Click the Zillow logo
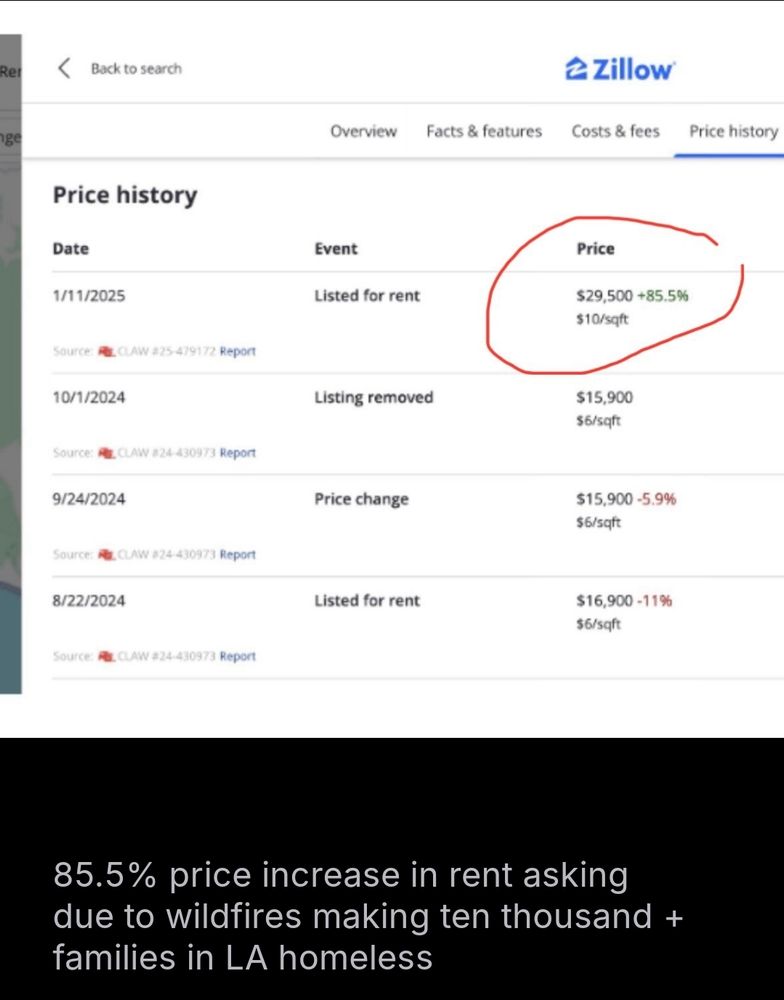Screen dimensions: 784x1000 pos(619,69)
